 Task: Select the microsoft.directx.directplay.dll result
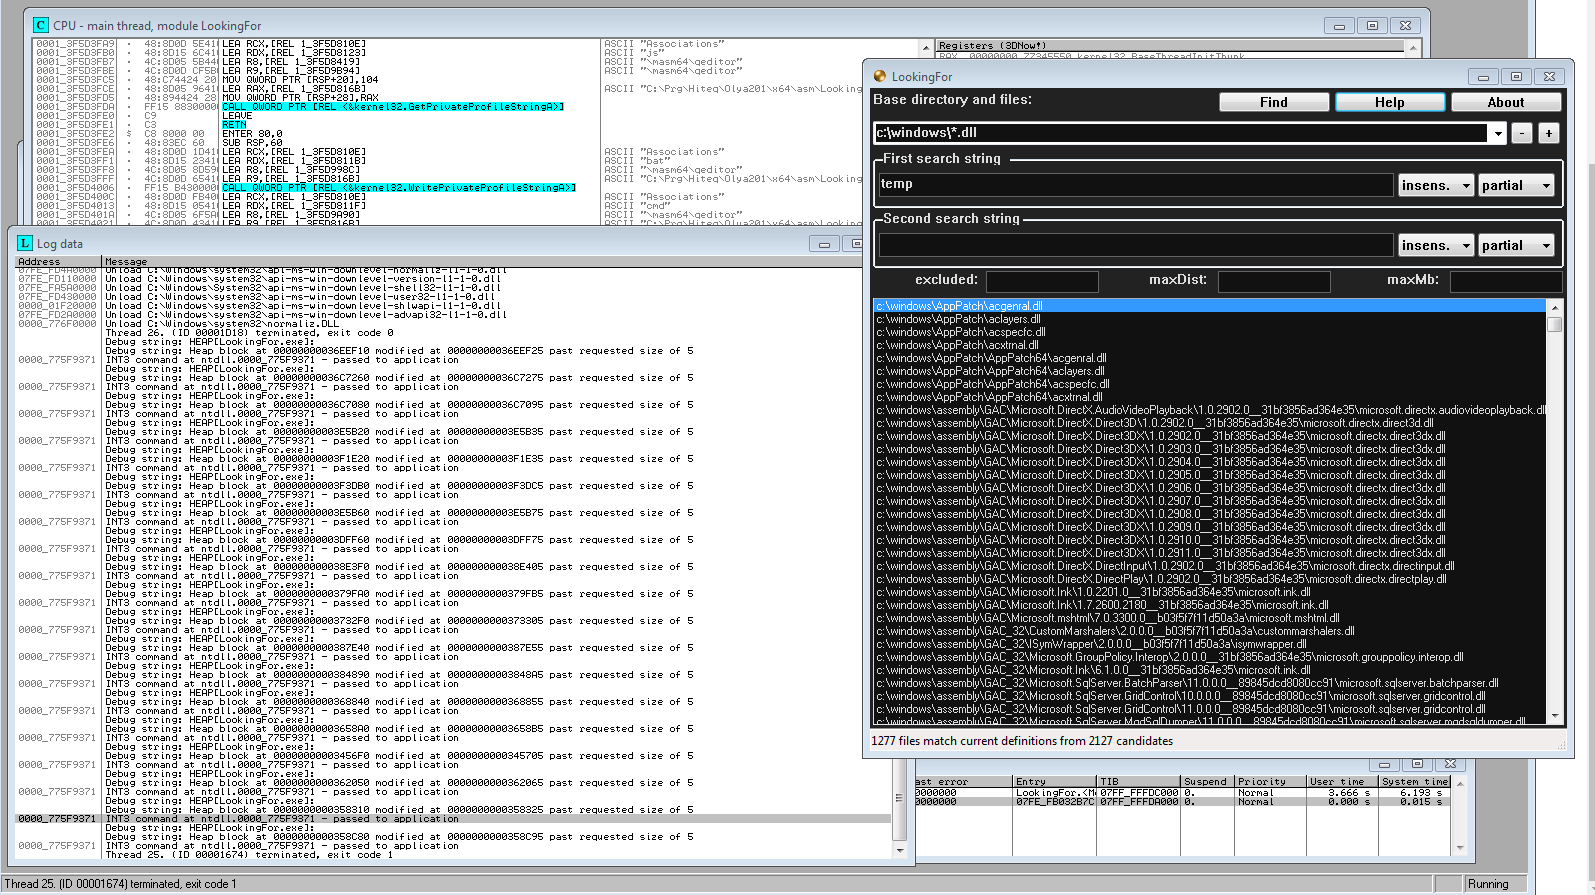(1209, 579)
